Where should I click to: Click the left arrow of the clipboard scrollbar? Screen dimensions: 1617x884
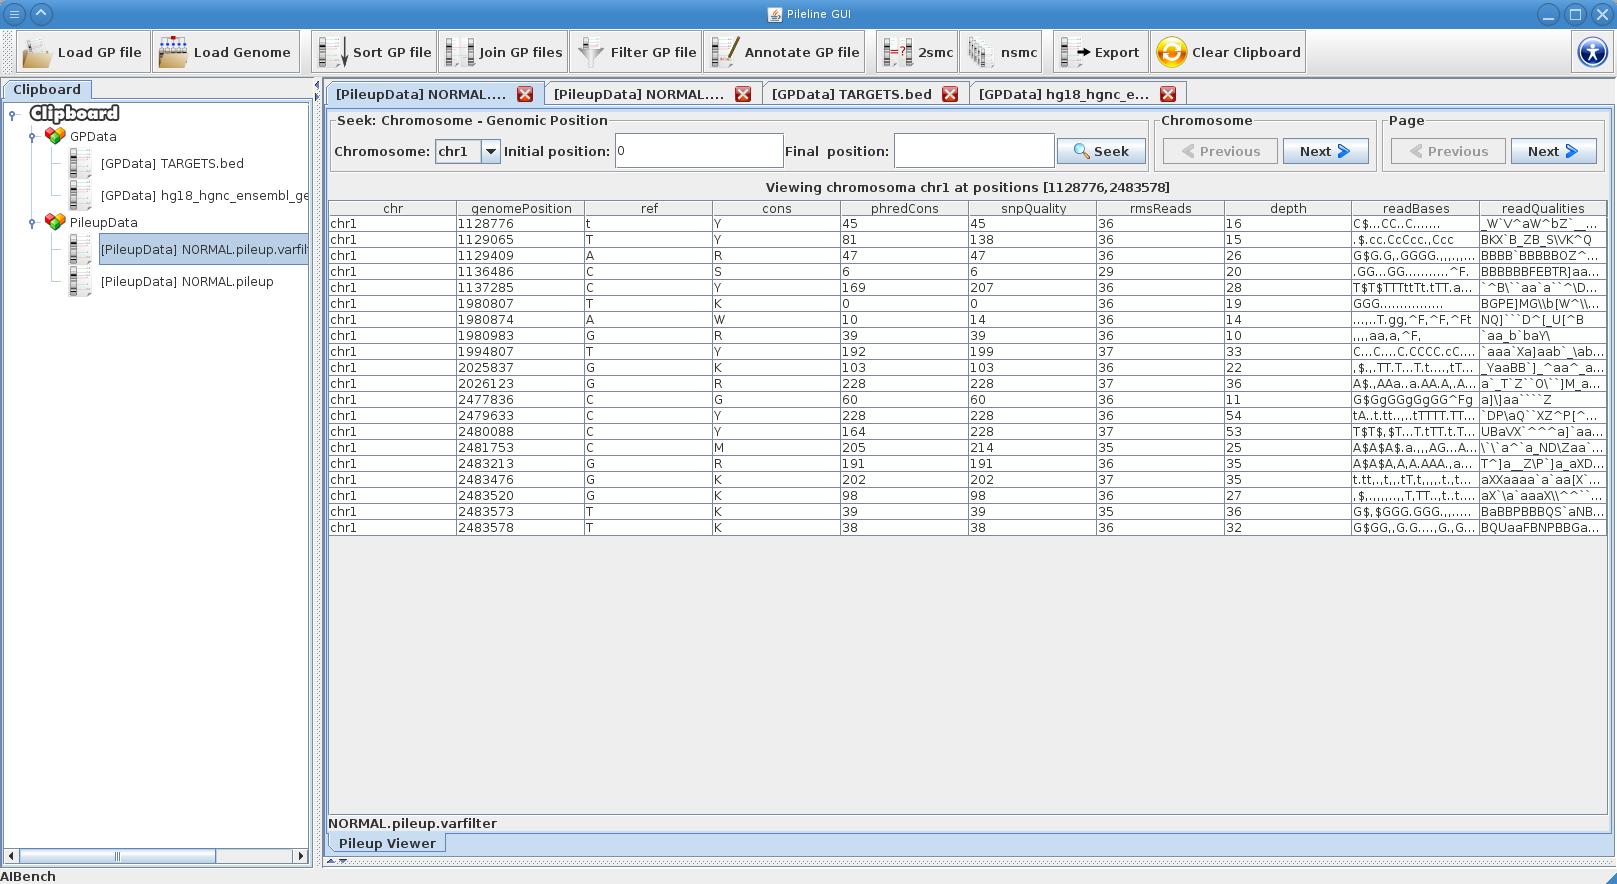pos(11,856)
